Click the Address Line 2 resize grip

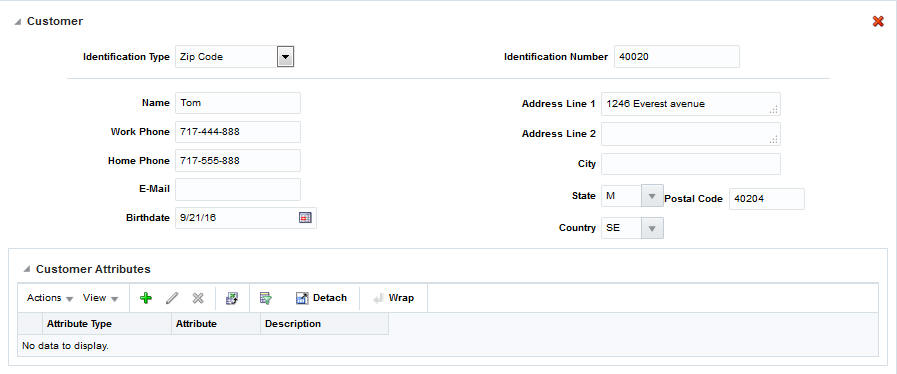(774, 140)
